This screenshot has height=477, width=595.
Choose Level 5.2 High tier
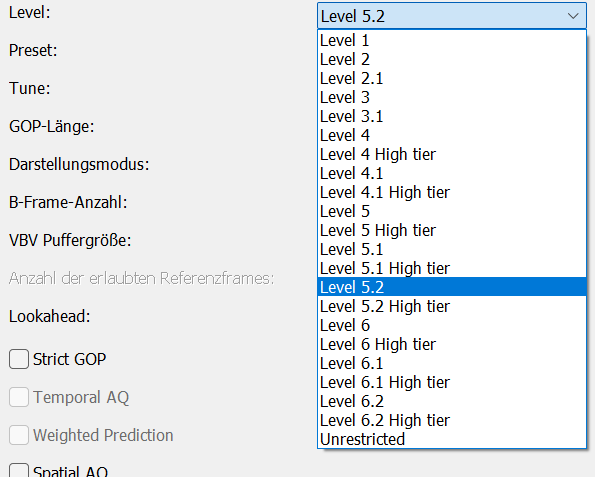[x=452, y=306]
